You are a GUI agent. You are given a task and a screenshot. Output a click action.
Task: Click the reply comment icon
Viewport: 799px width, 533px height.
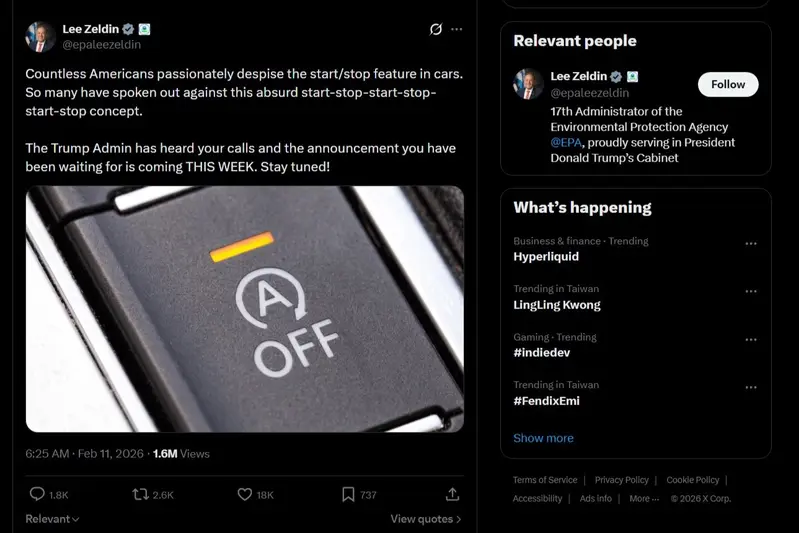pos(37,494)
